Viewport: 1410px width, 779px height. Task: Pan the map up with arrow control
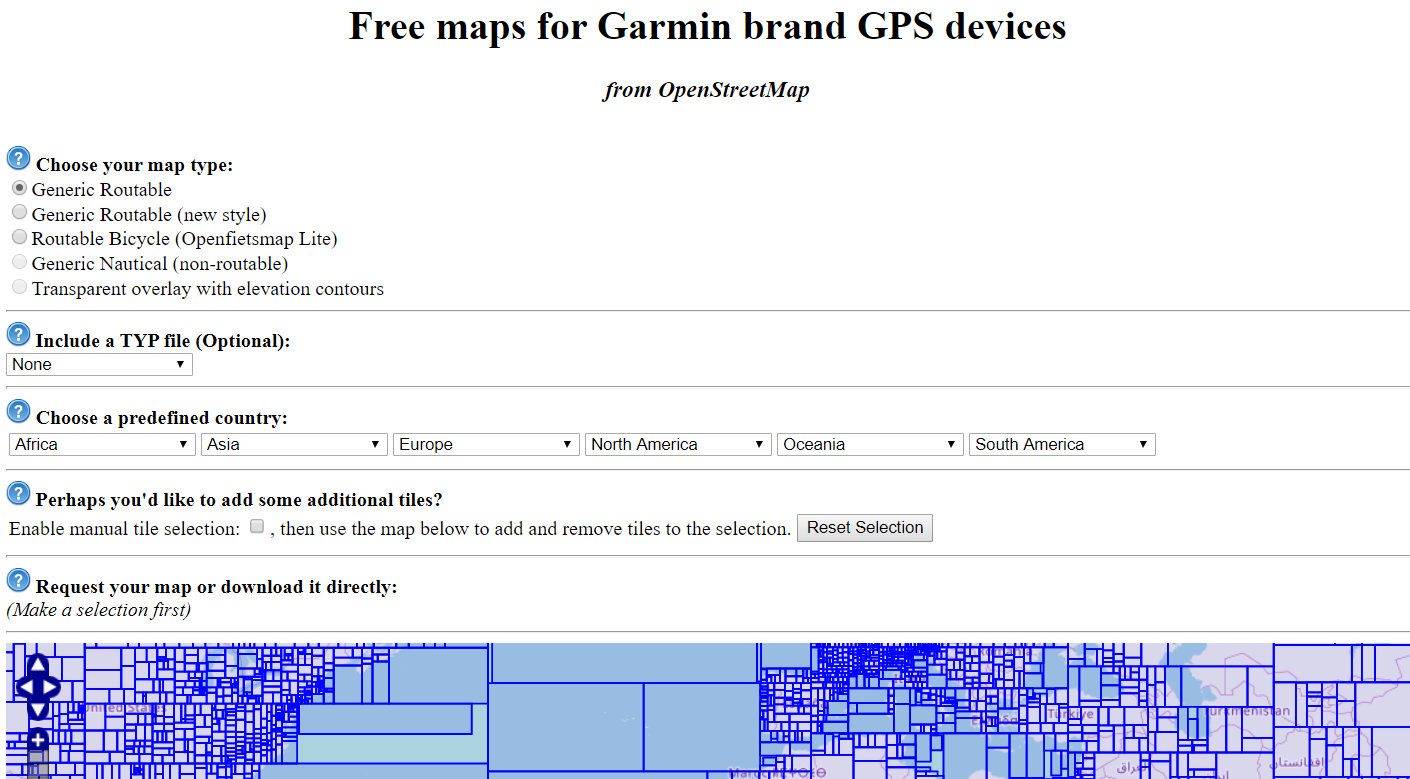[x=37, y=665]
